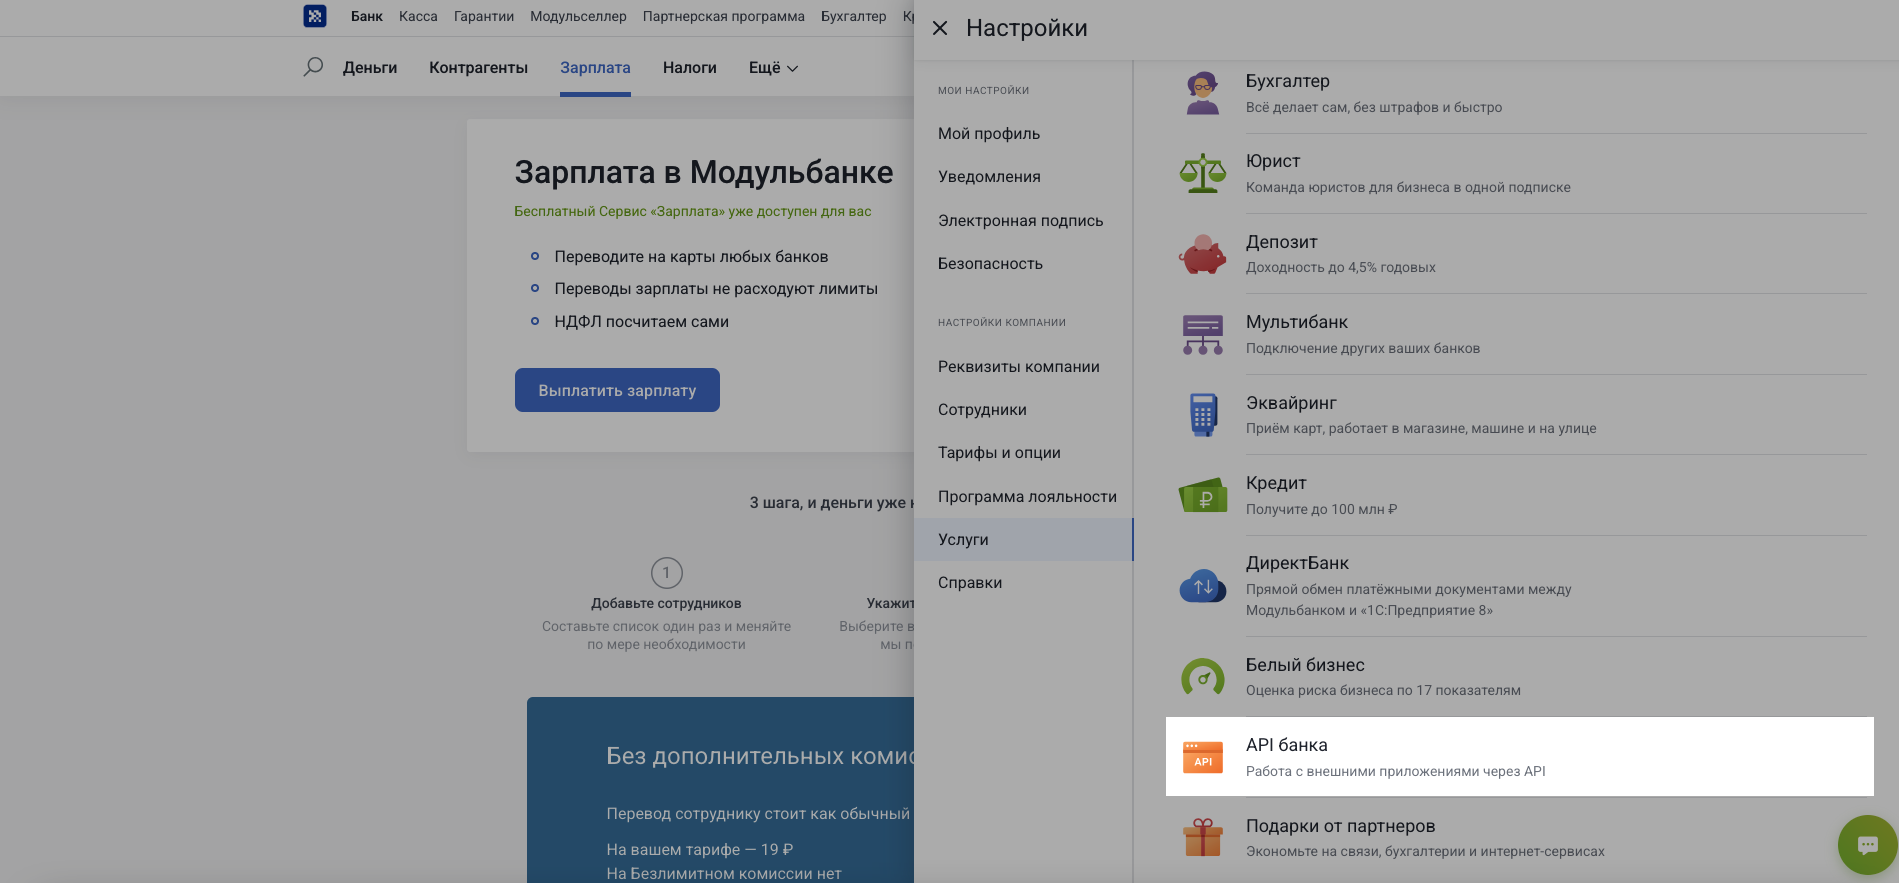The height and width of the screenshot is (883, 1899).
Task: Click the Эквайринг card terminal icon
Action: pyautogui.click(x=1203, y=415)
